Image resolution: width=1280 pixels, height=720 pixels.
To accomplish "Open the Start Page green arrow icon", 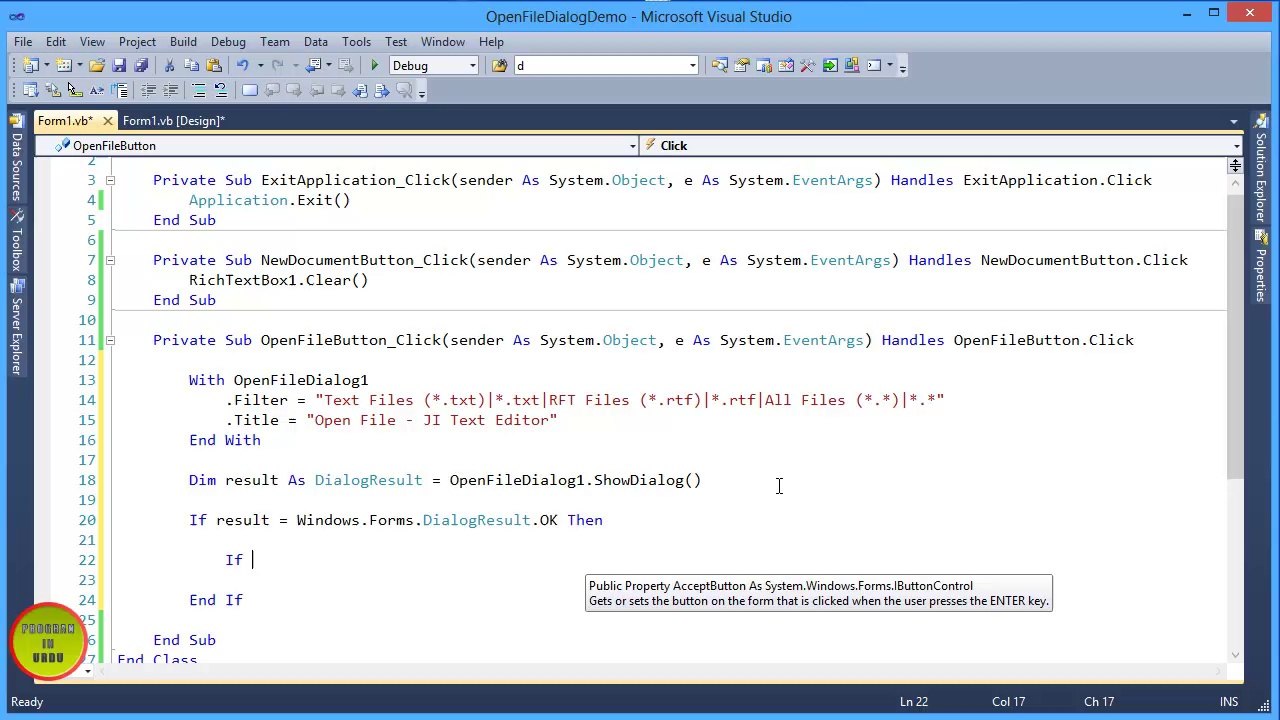I will click(830, 66).
